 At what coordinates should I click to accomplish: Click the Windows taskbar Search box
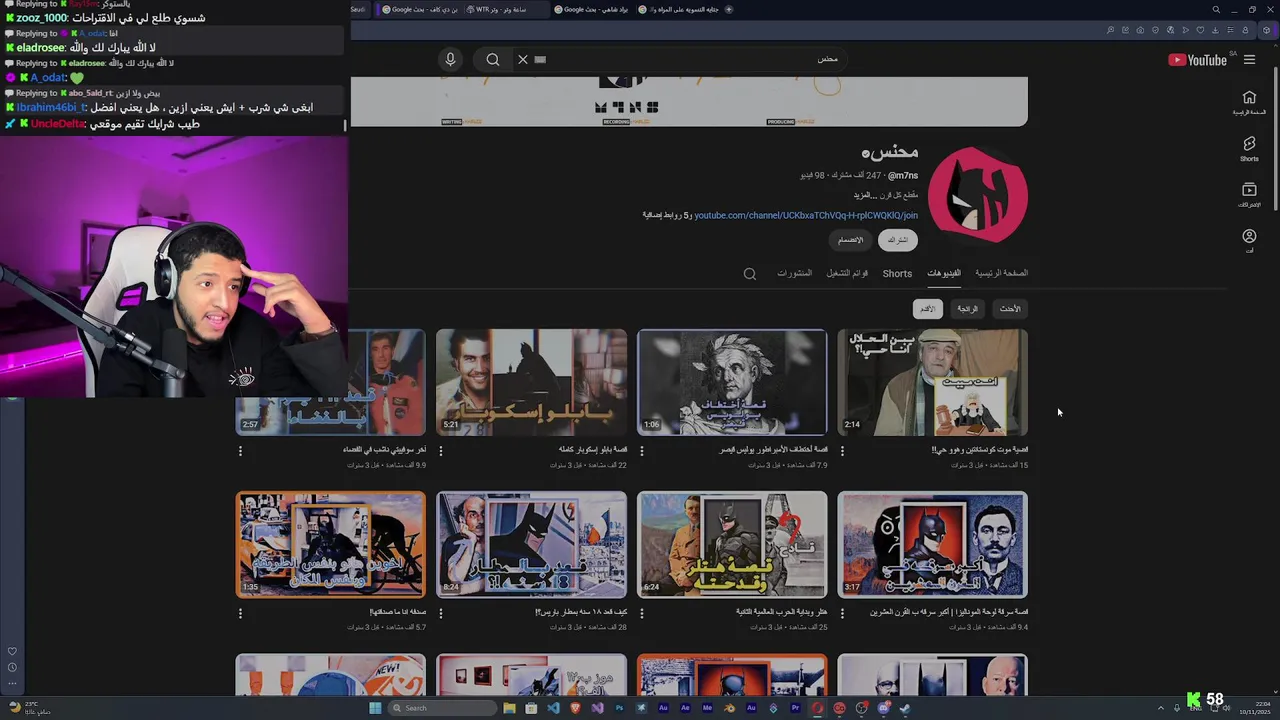tap(442, 708)
